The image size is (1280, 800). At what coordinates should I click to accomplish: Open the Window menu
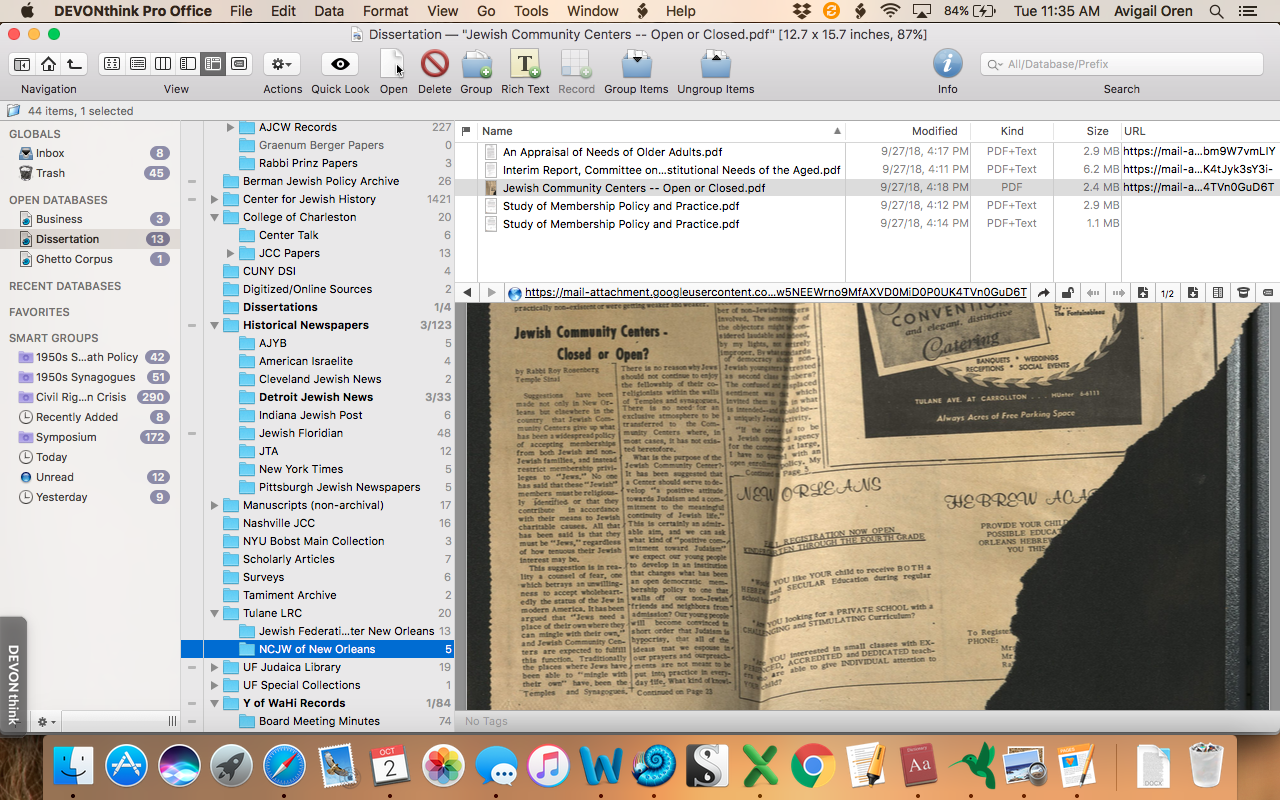[593, 11]
